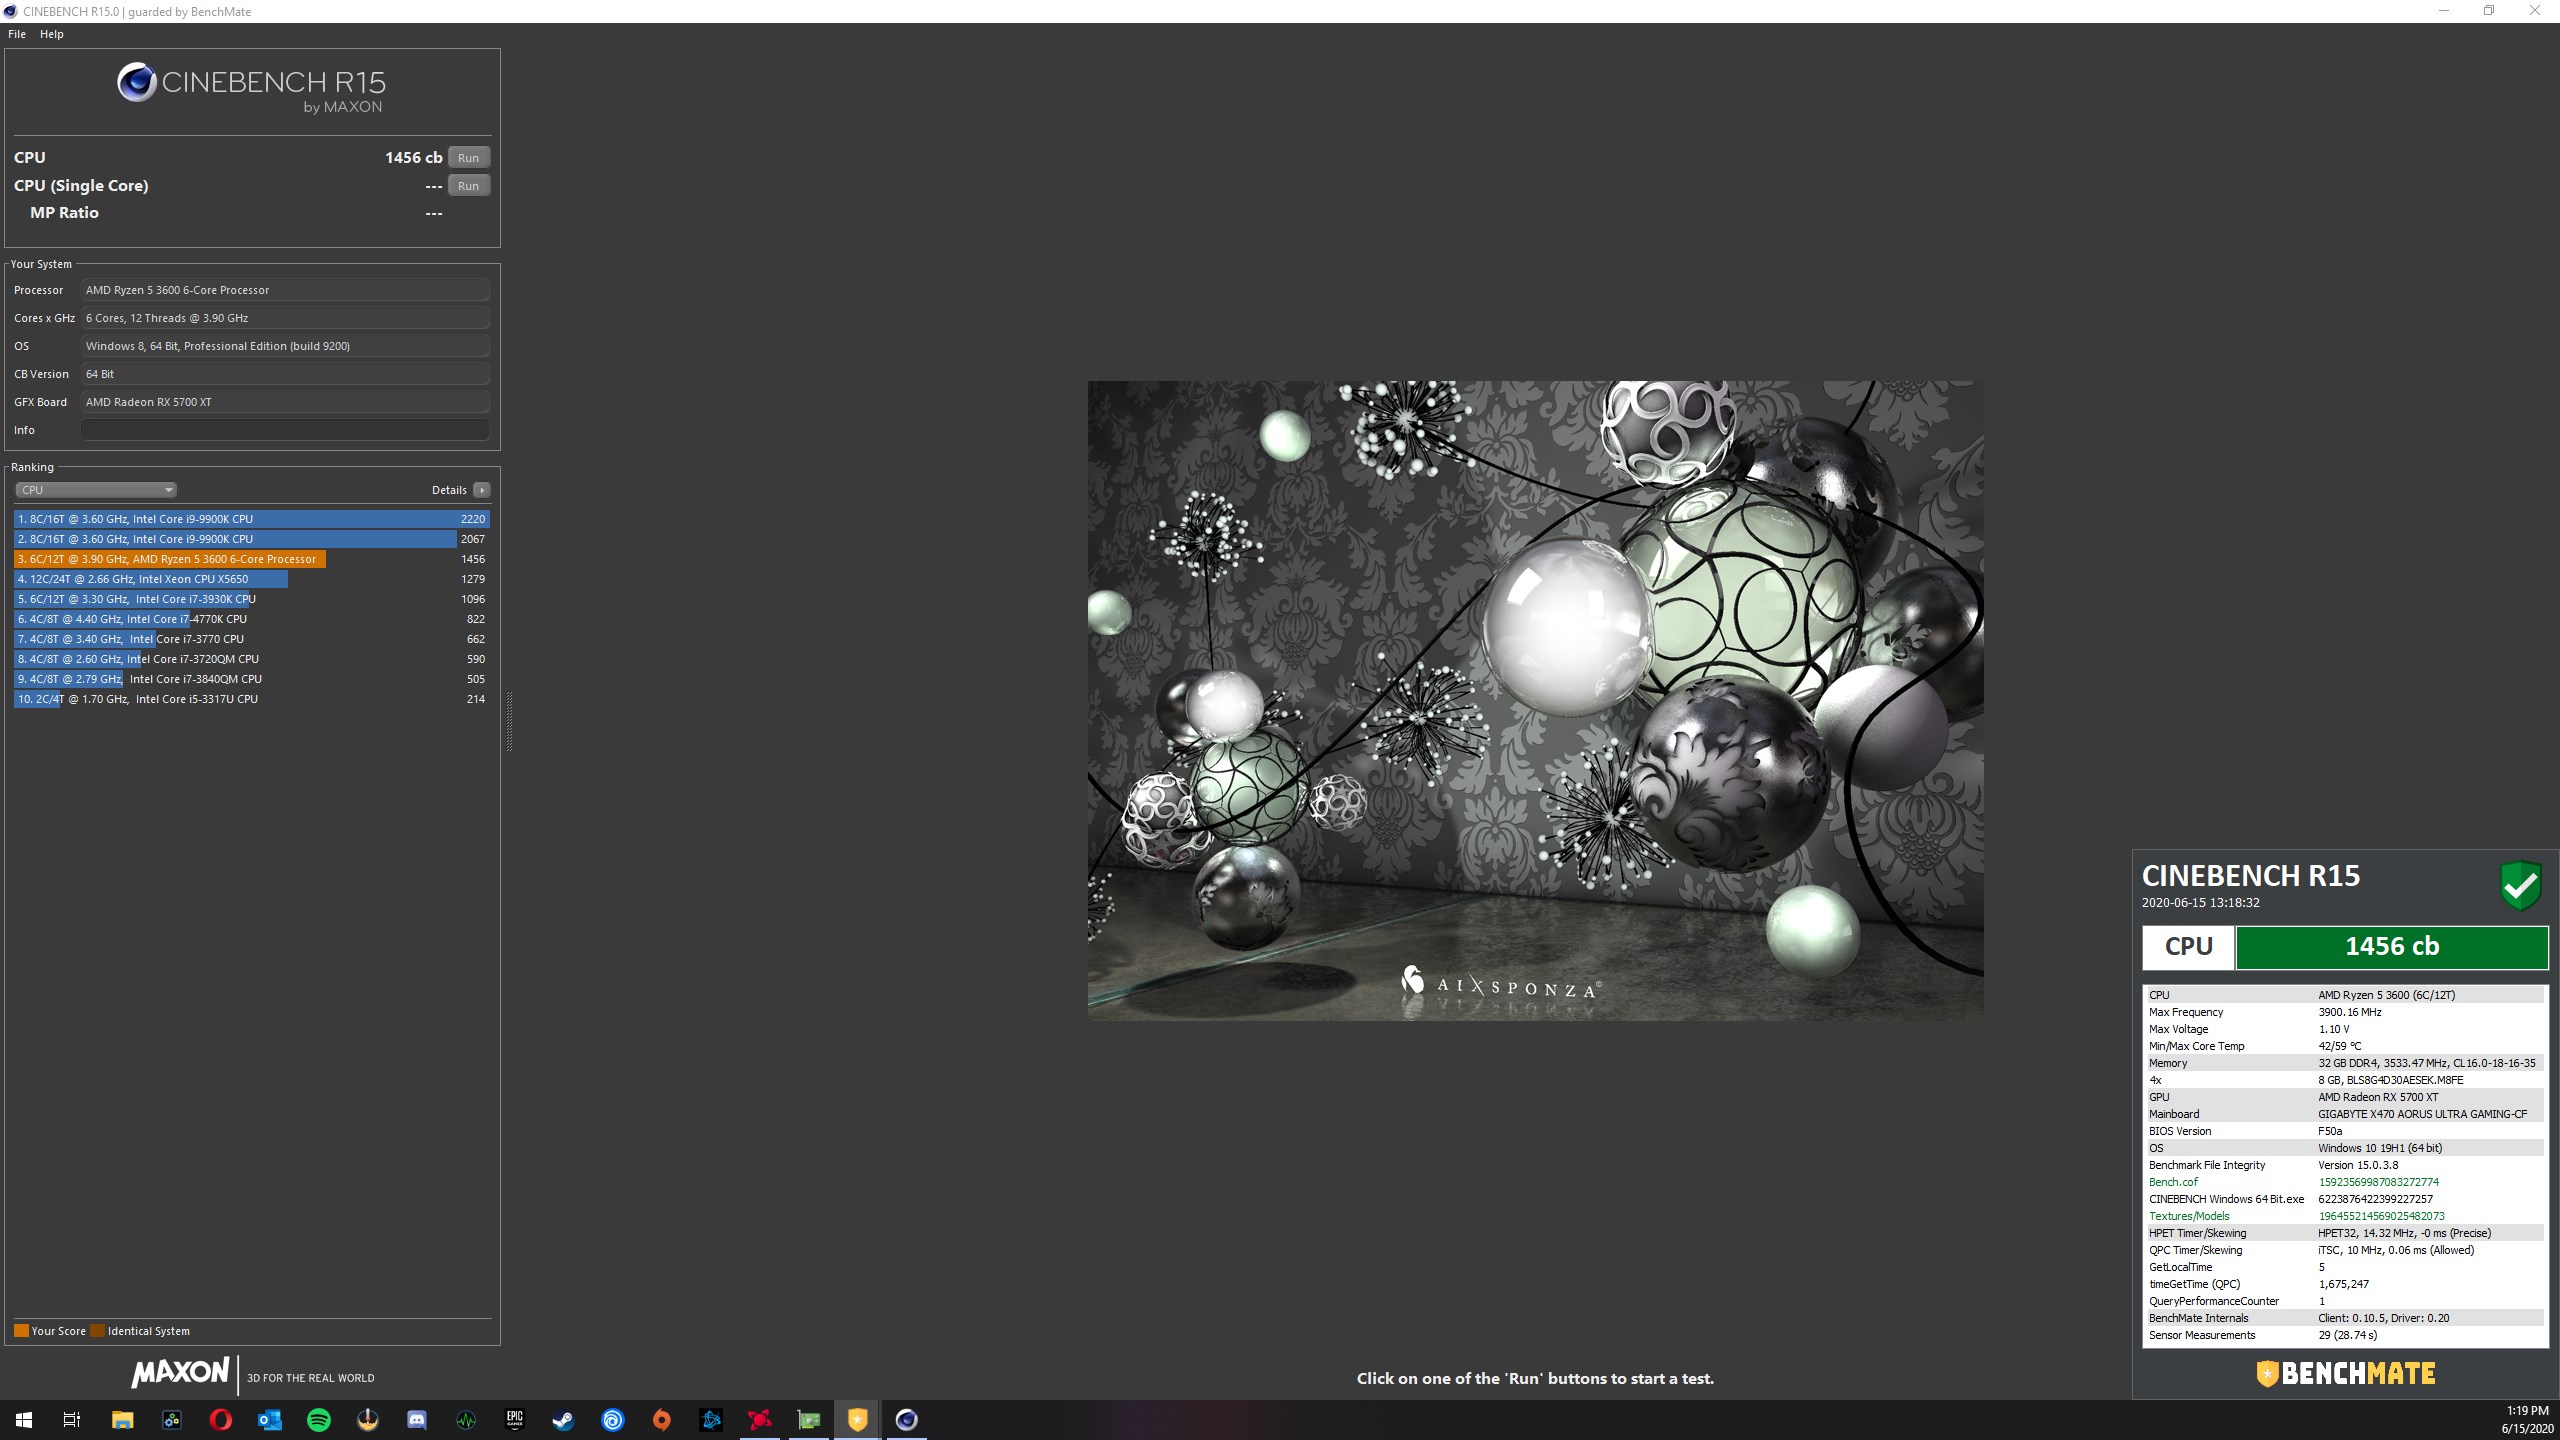This screenshot has width=2560, height=1440.
Task: Select Core i7-4770K ranking row
Action: pos(252,619)
